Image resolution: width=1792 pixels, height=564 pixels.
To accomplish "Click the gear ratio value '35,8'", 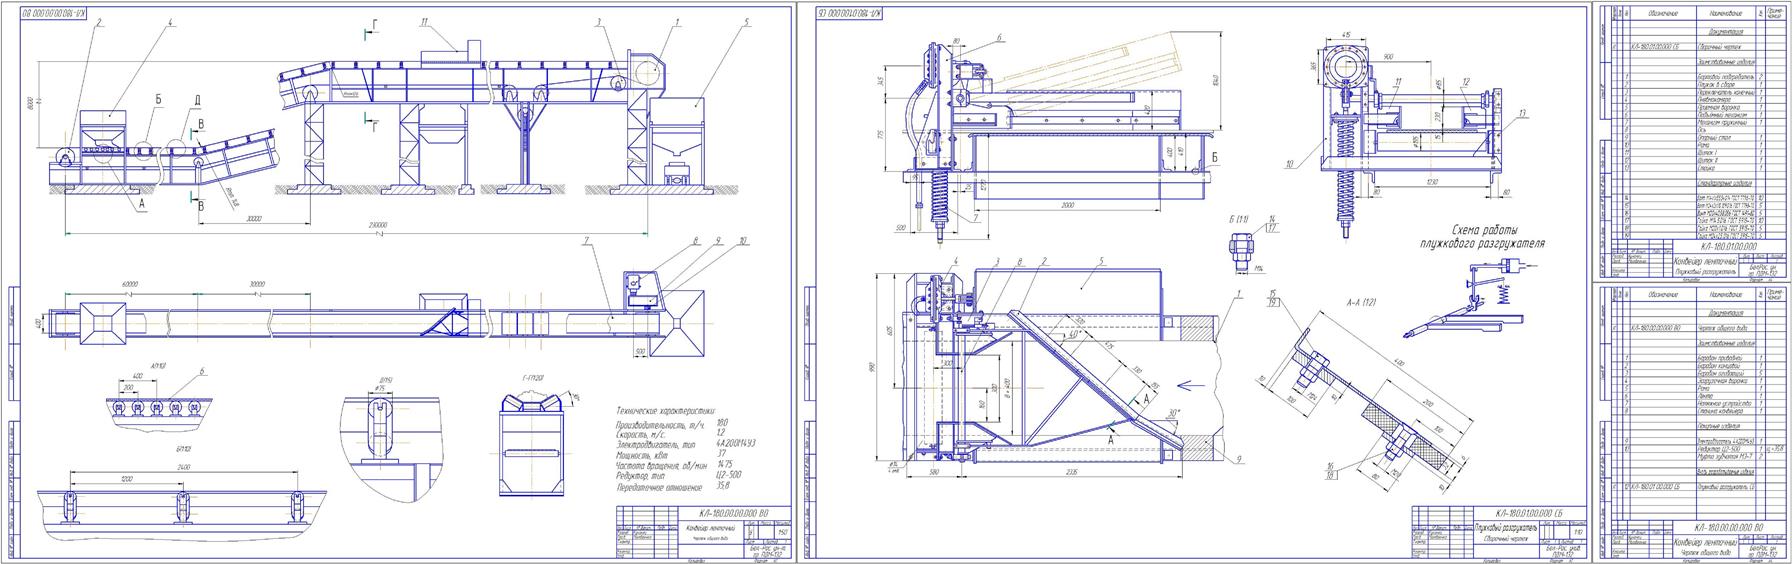I will [x=724, y=486].
